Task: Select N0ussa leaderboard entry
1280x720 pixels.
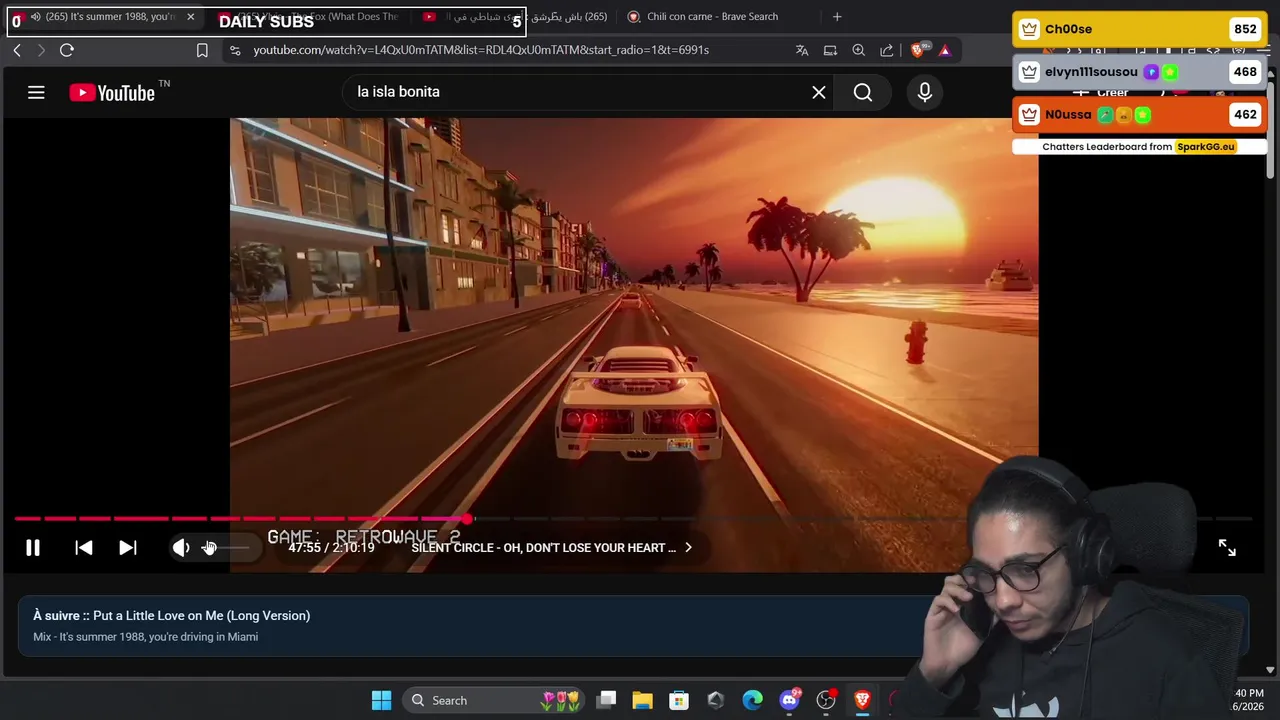Action: 1139,115
